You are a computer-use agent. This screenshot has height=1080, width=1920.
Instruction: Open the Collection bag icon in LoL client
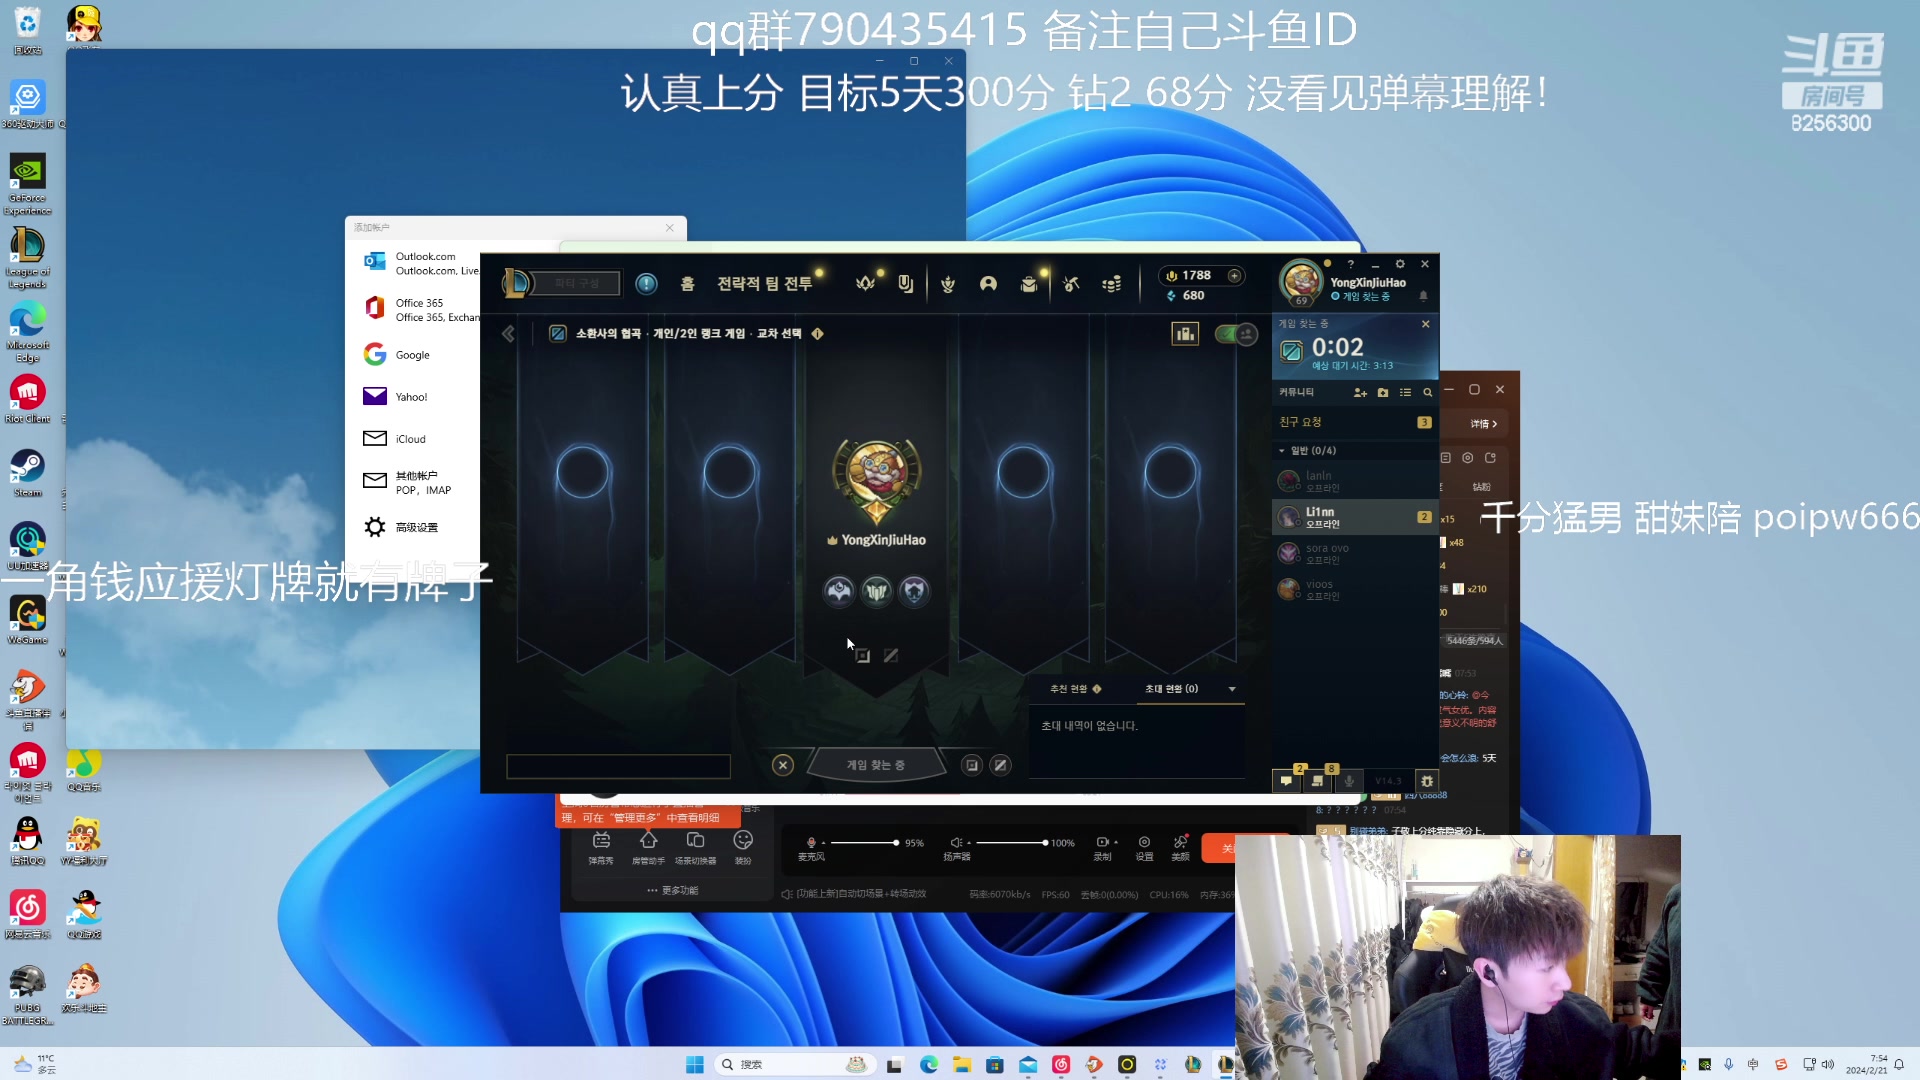pos(1029,284)
